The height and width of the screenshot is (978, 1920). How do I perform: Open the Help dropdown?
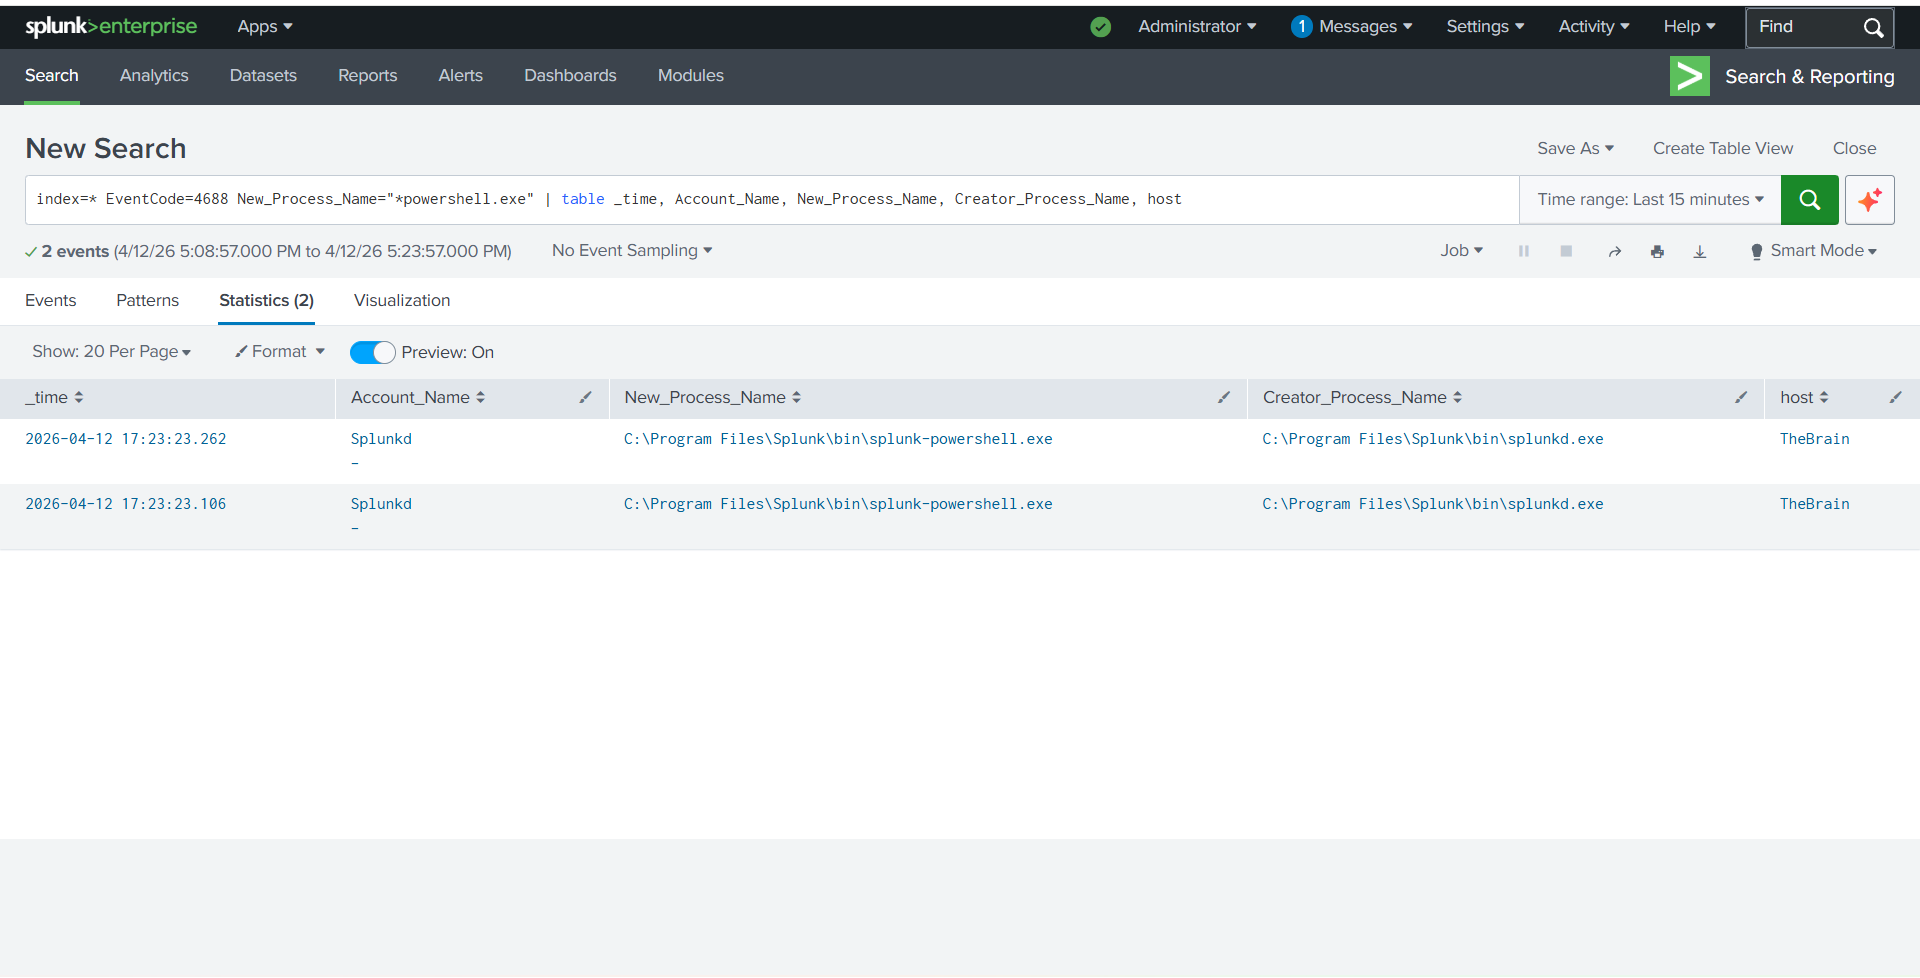point(1689,27)
